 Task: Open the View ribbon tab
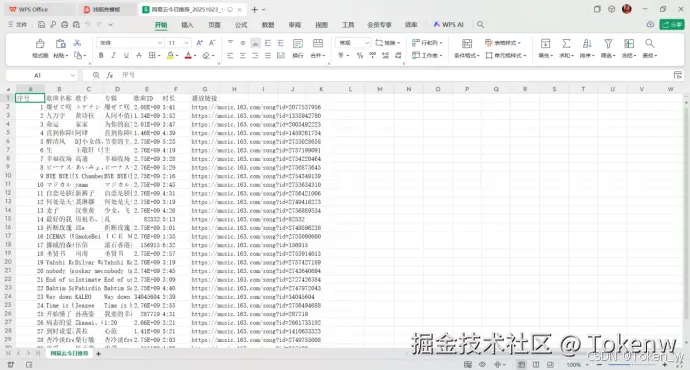[322, 25]
